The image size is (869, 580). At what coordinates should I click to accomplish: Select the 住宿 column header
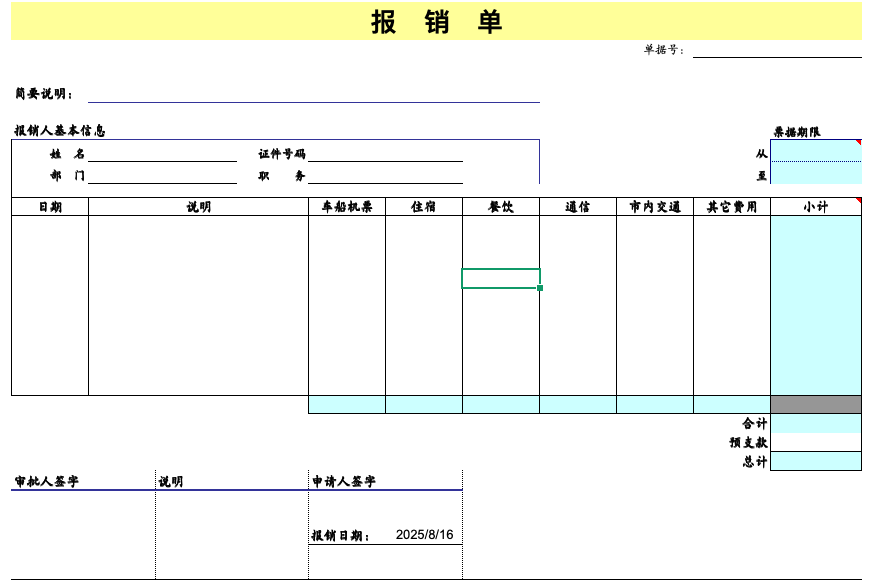[x=424, y=207]
